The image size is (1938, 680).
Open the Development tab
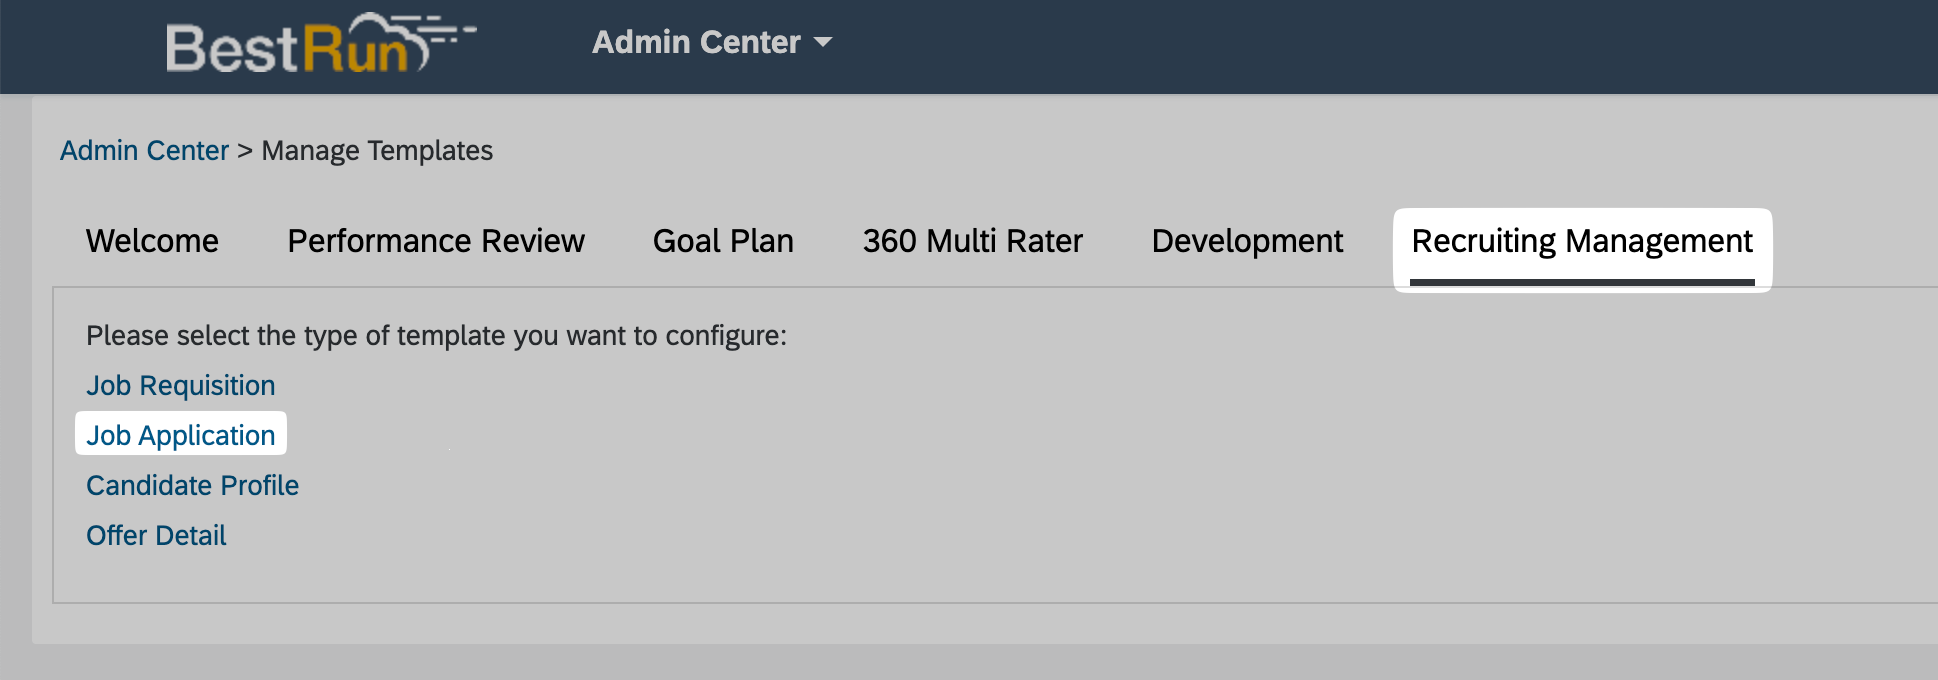pos(1246,241)
